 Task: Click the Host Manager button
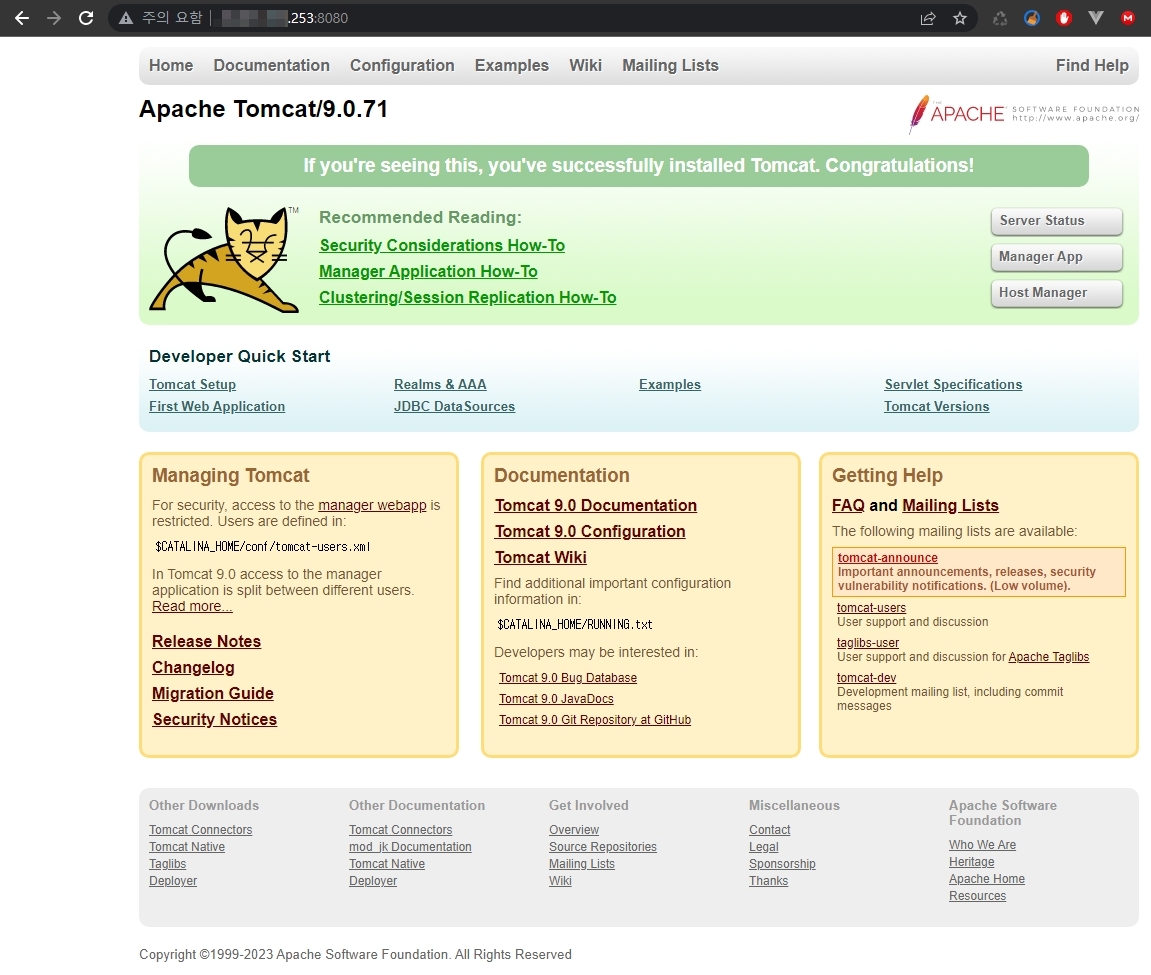click(1056, 293)
